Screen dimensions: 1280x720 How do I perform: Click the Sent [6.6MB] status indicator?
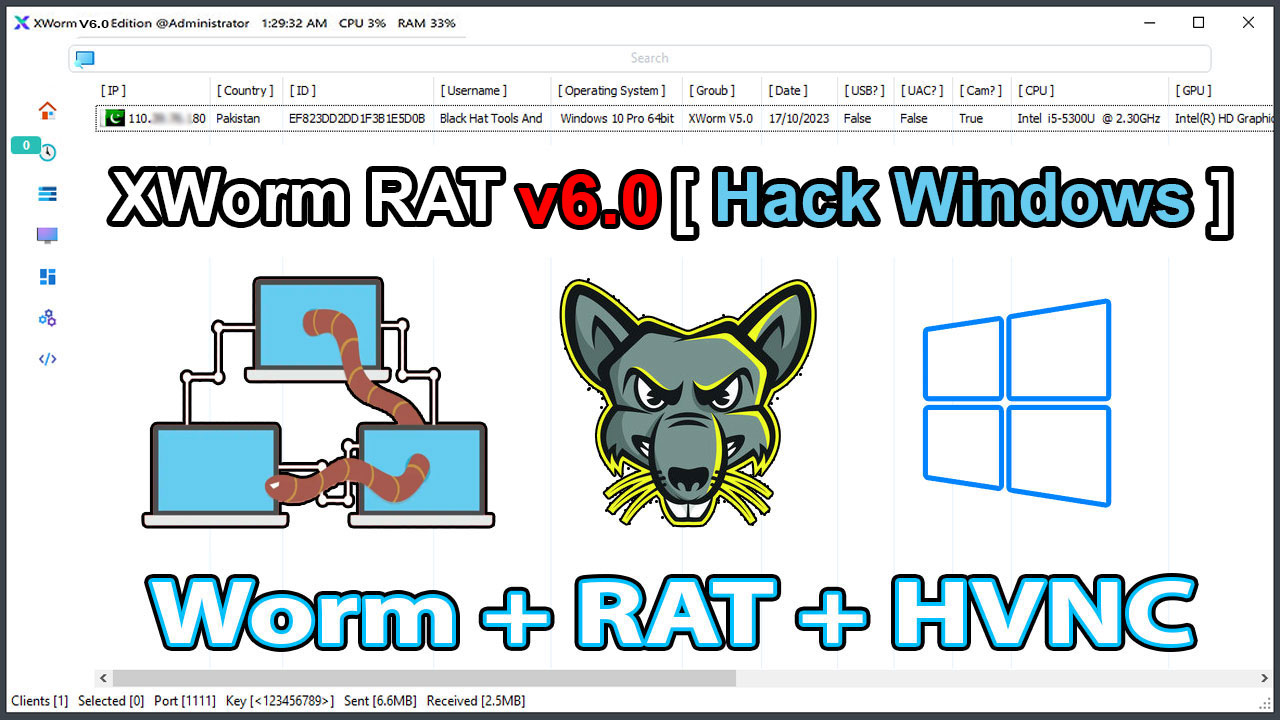380,700
